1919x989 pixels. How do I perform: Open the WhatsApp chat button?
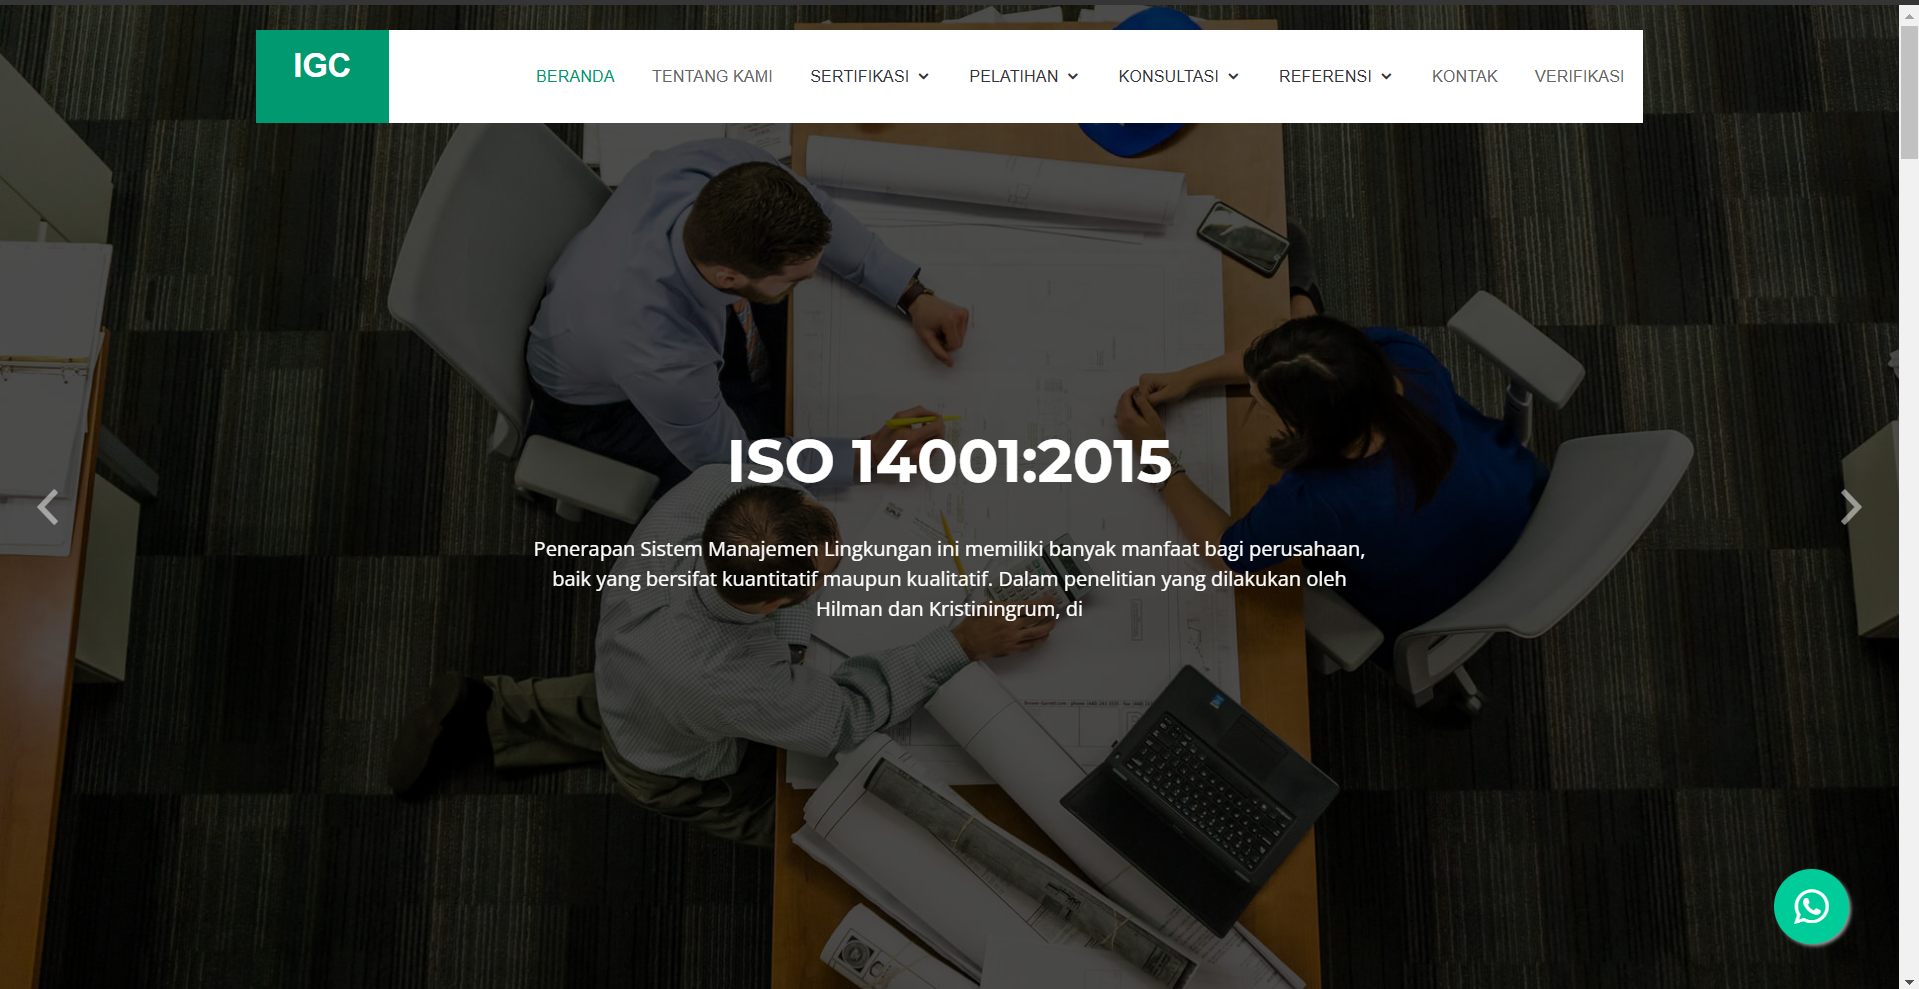(1811, 907)
